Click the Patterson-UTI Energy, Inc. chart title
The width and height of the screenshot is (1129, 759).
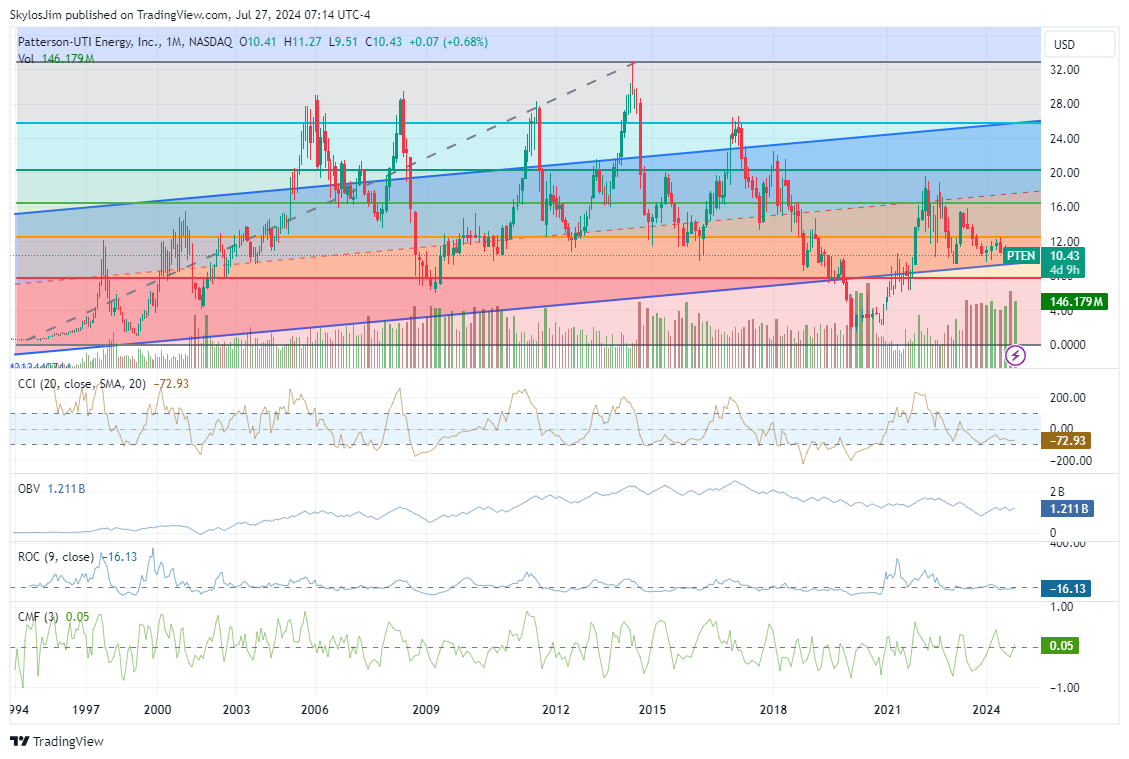[x=90, y=42]
